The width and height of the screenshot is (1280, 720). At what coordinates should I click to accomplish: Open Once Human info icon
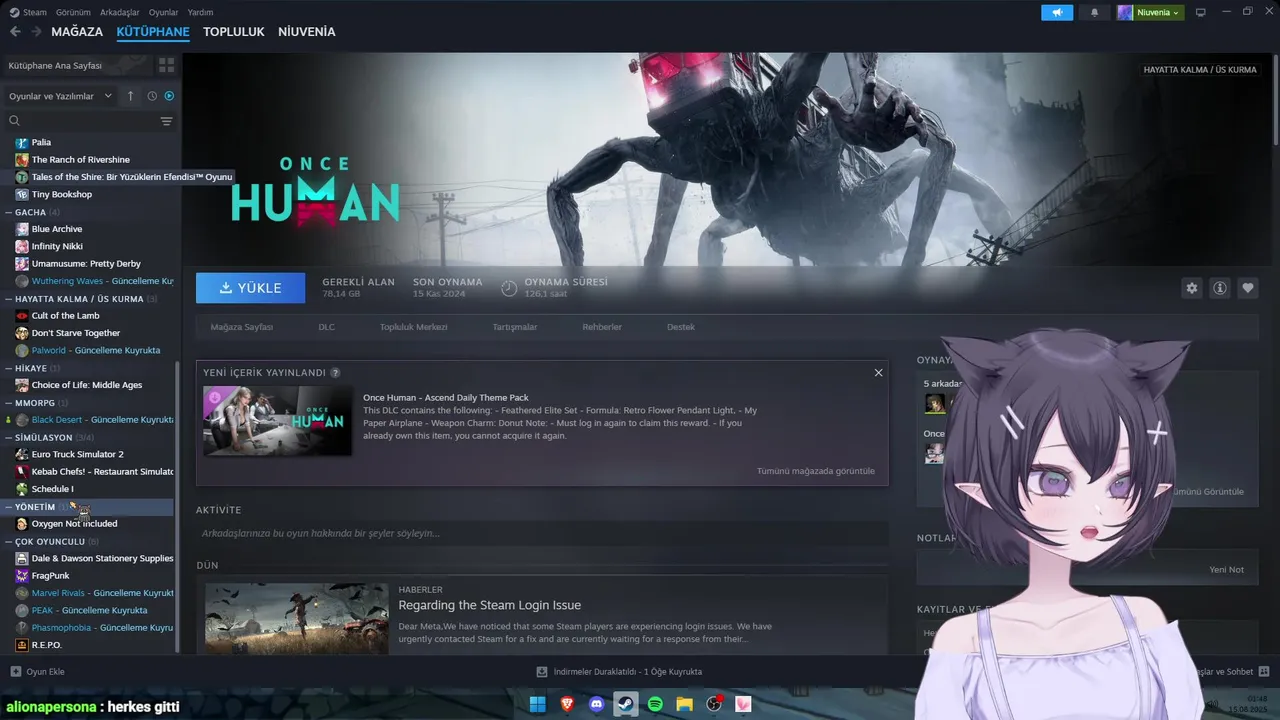pos(1220,288)
